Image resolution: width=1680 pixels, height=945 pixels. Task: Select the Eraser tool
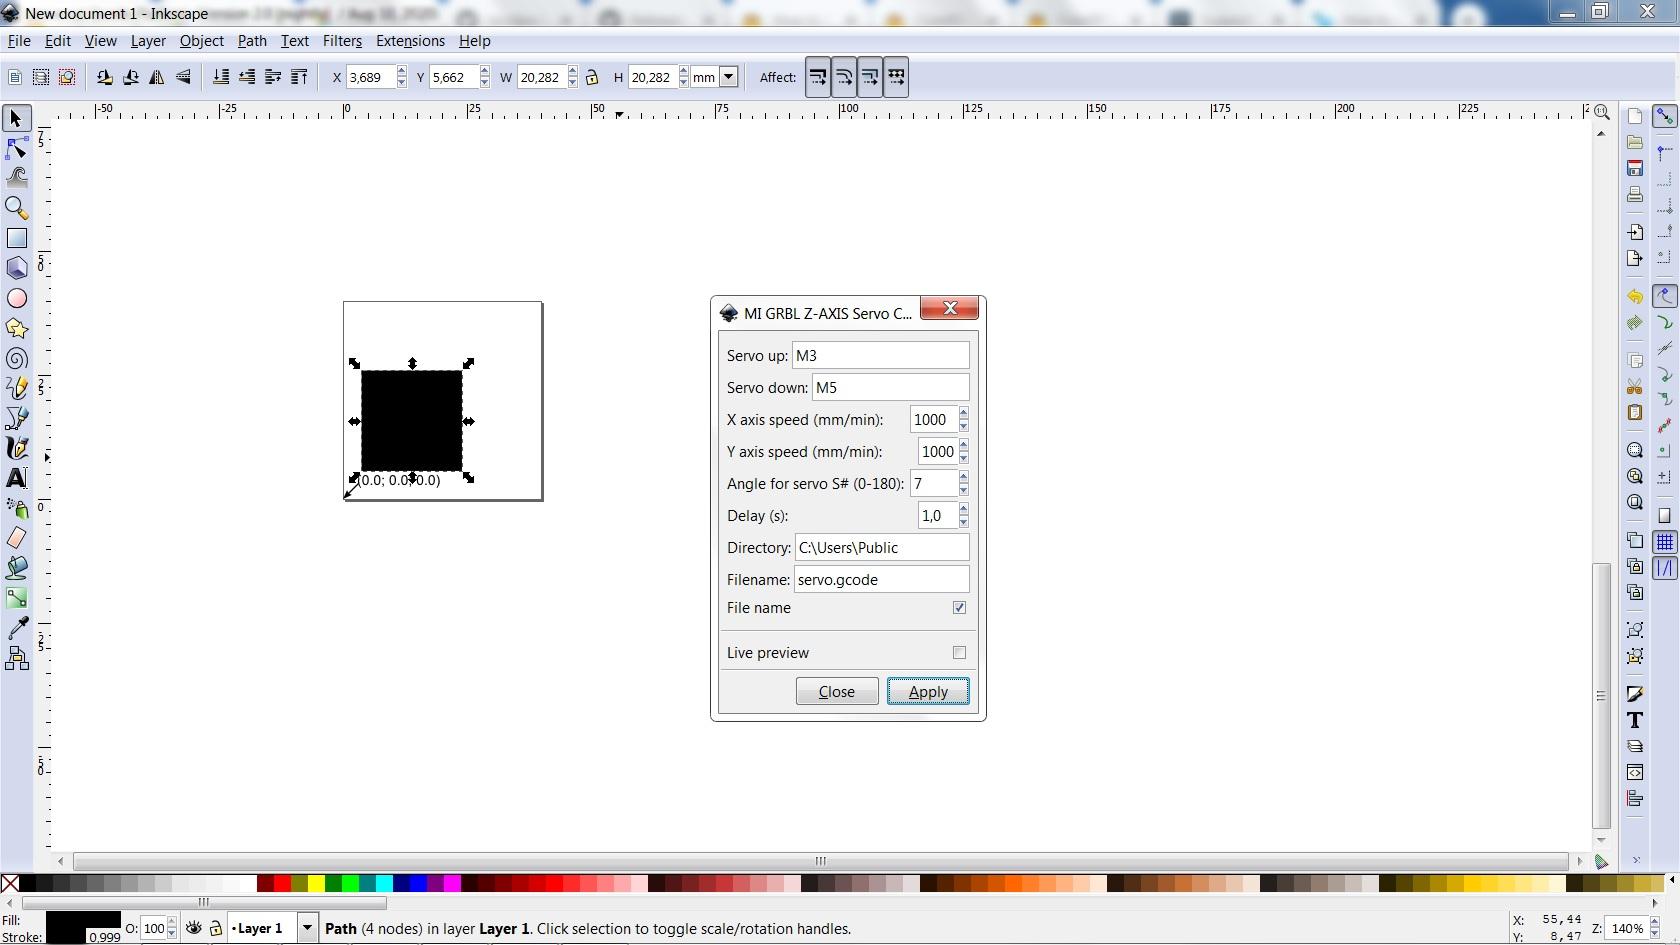(16, 539)
